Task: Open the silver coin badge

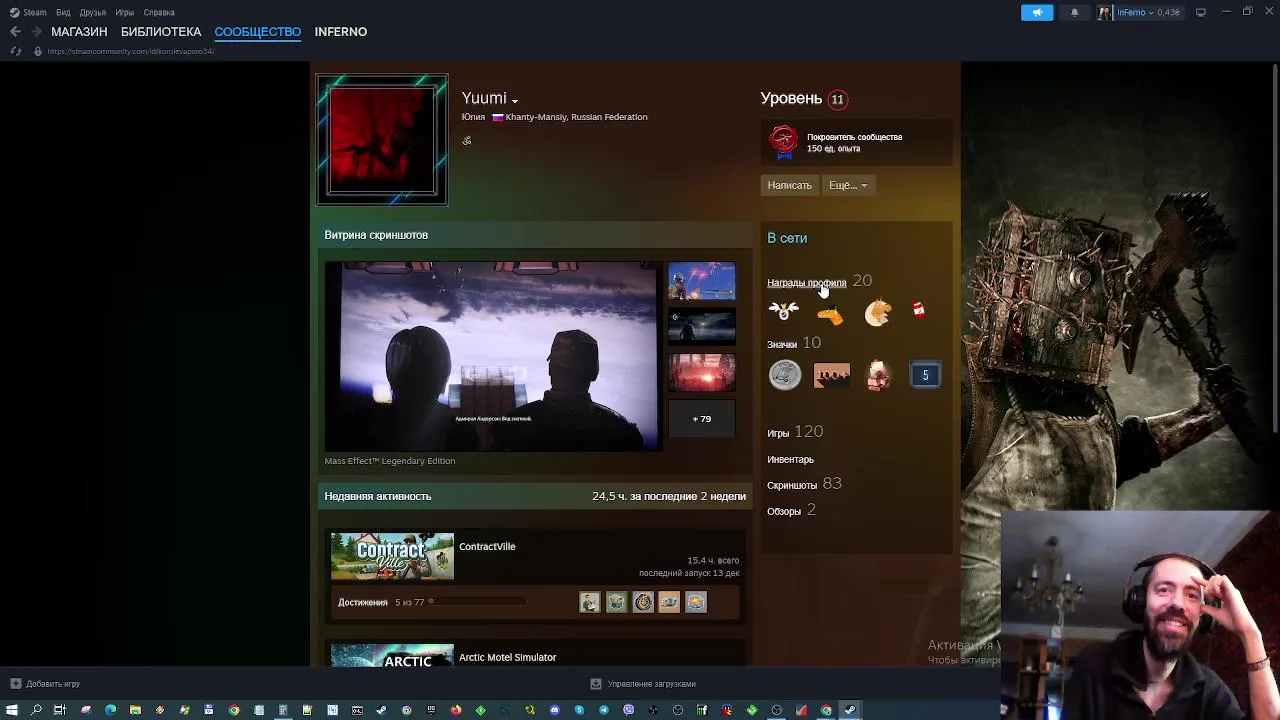Action: coord(785,375)
